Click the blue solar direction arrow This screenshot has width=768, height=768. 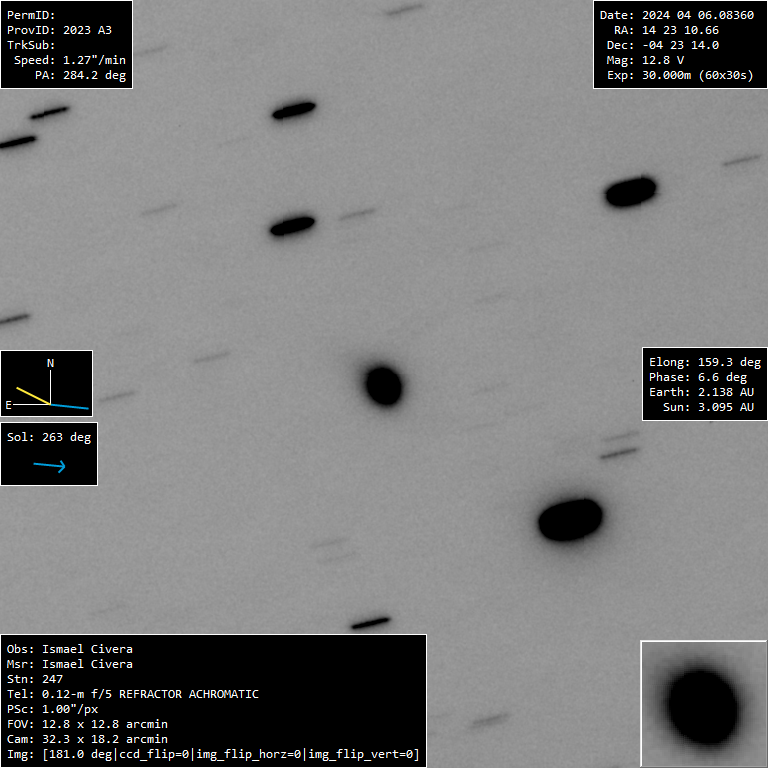[x=49, y=465]
